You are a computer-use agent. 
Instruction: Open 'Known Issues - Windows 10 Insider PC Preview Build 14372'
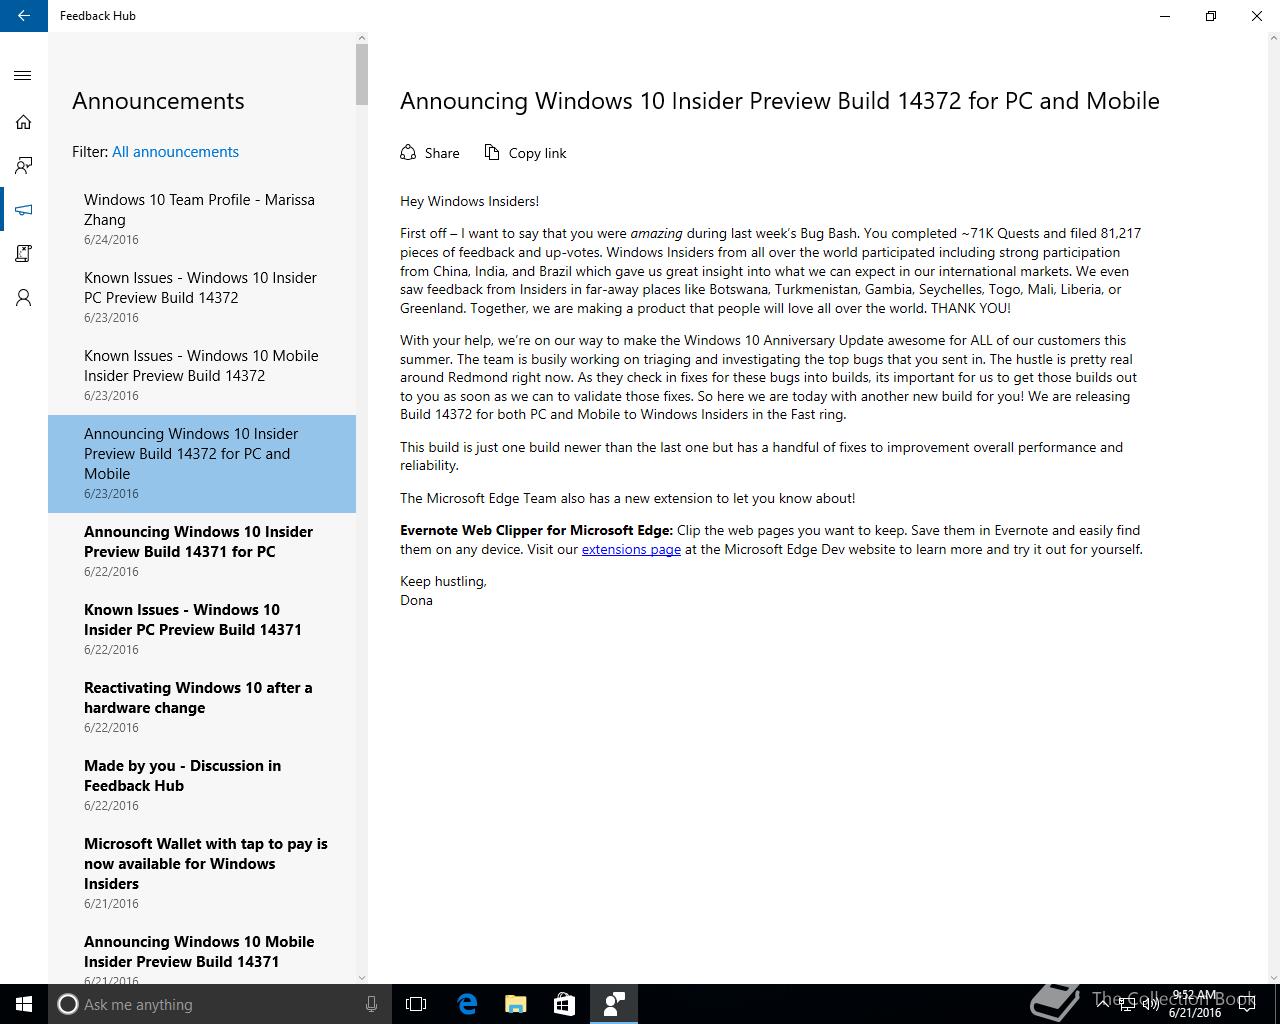pos(202,298)
